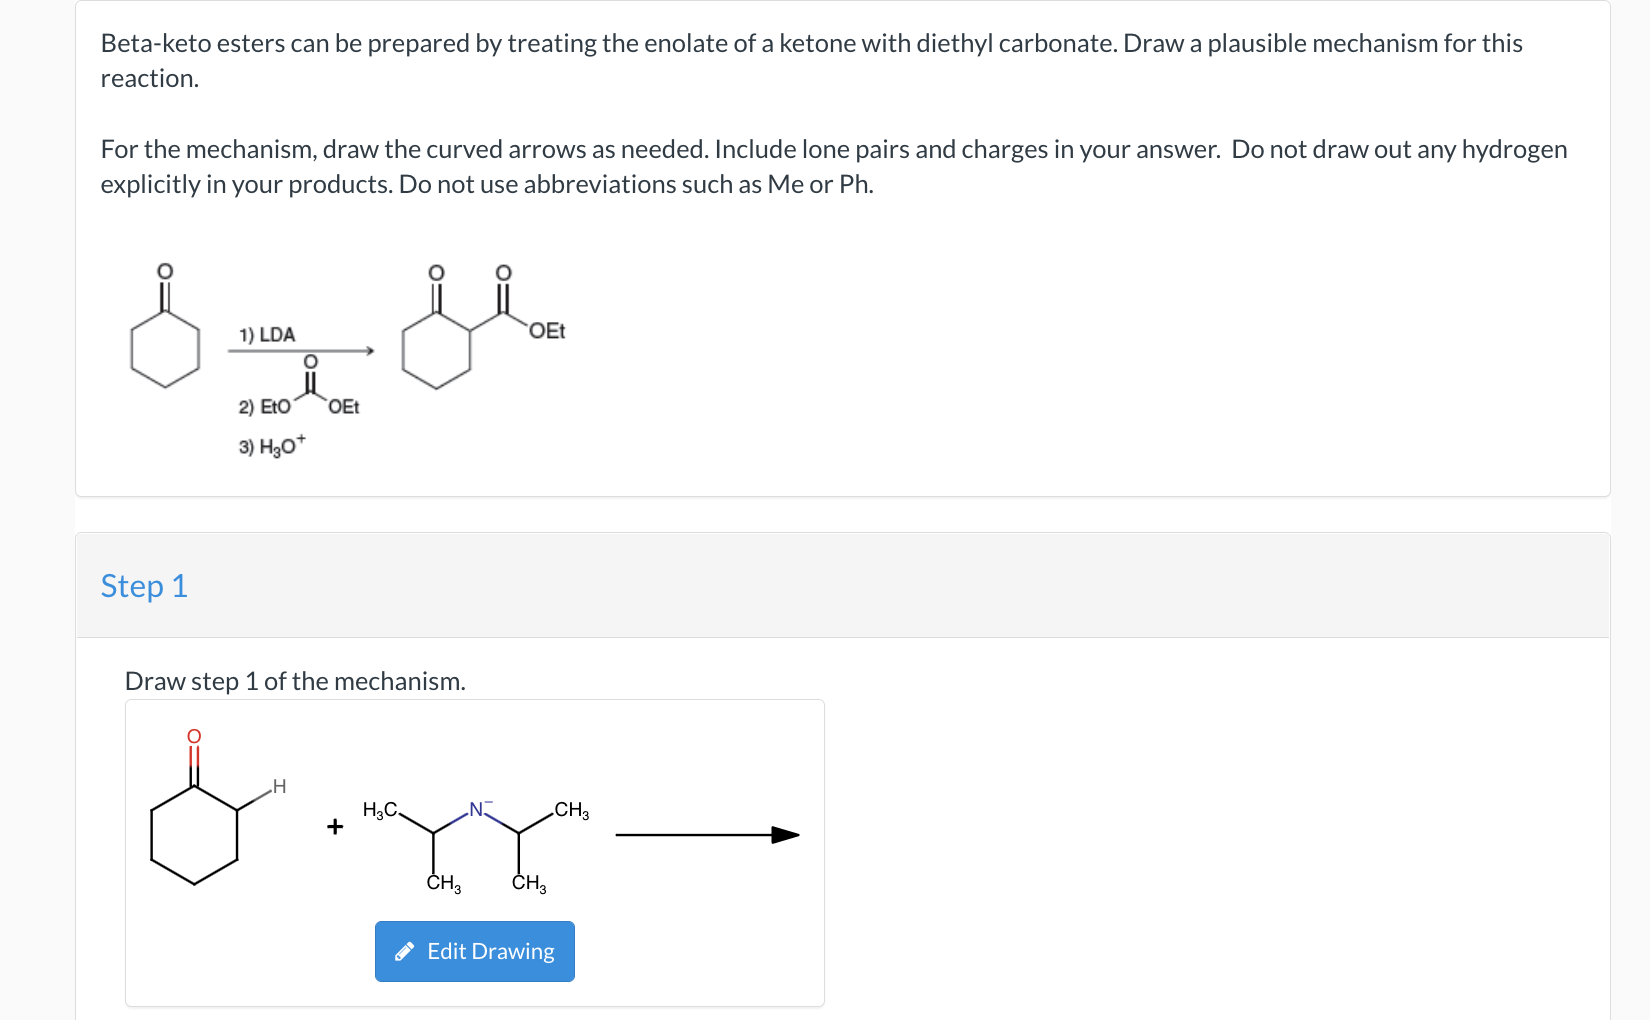
Task: Click the plus sign between the reactants
Action: tap(334, 827)
